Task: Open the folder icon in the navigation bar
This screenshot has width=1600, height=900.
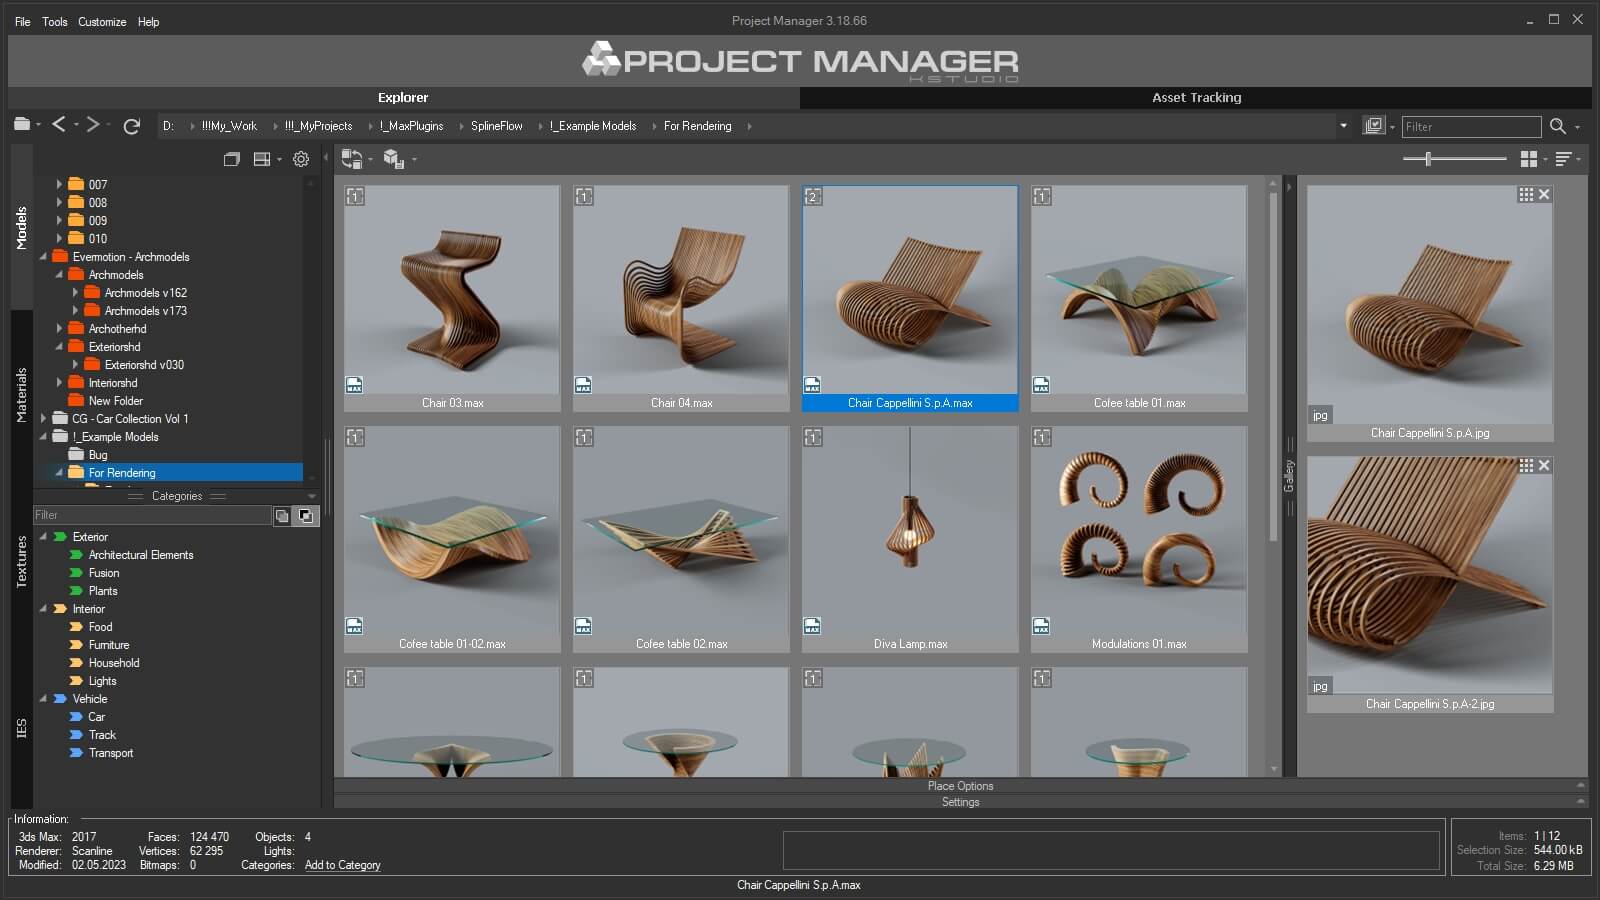Action: pos(22,124)
